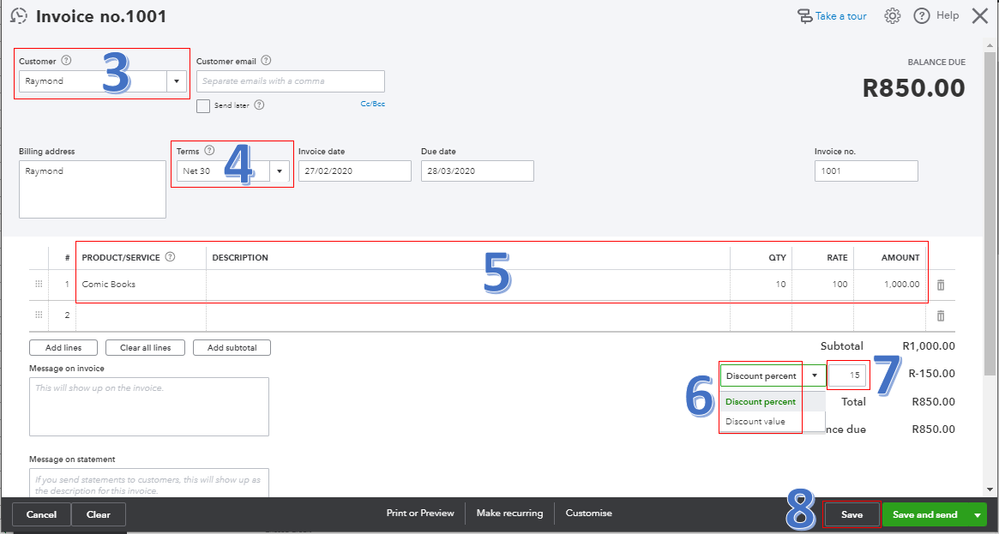Click the Terms help icon
Screen dimensions: 999x534
[x=209, y=150]
